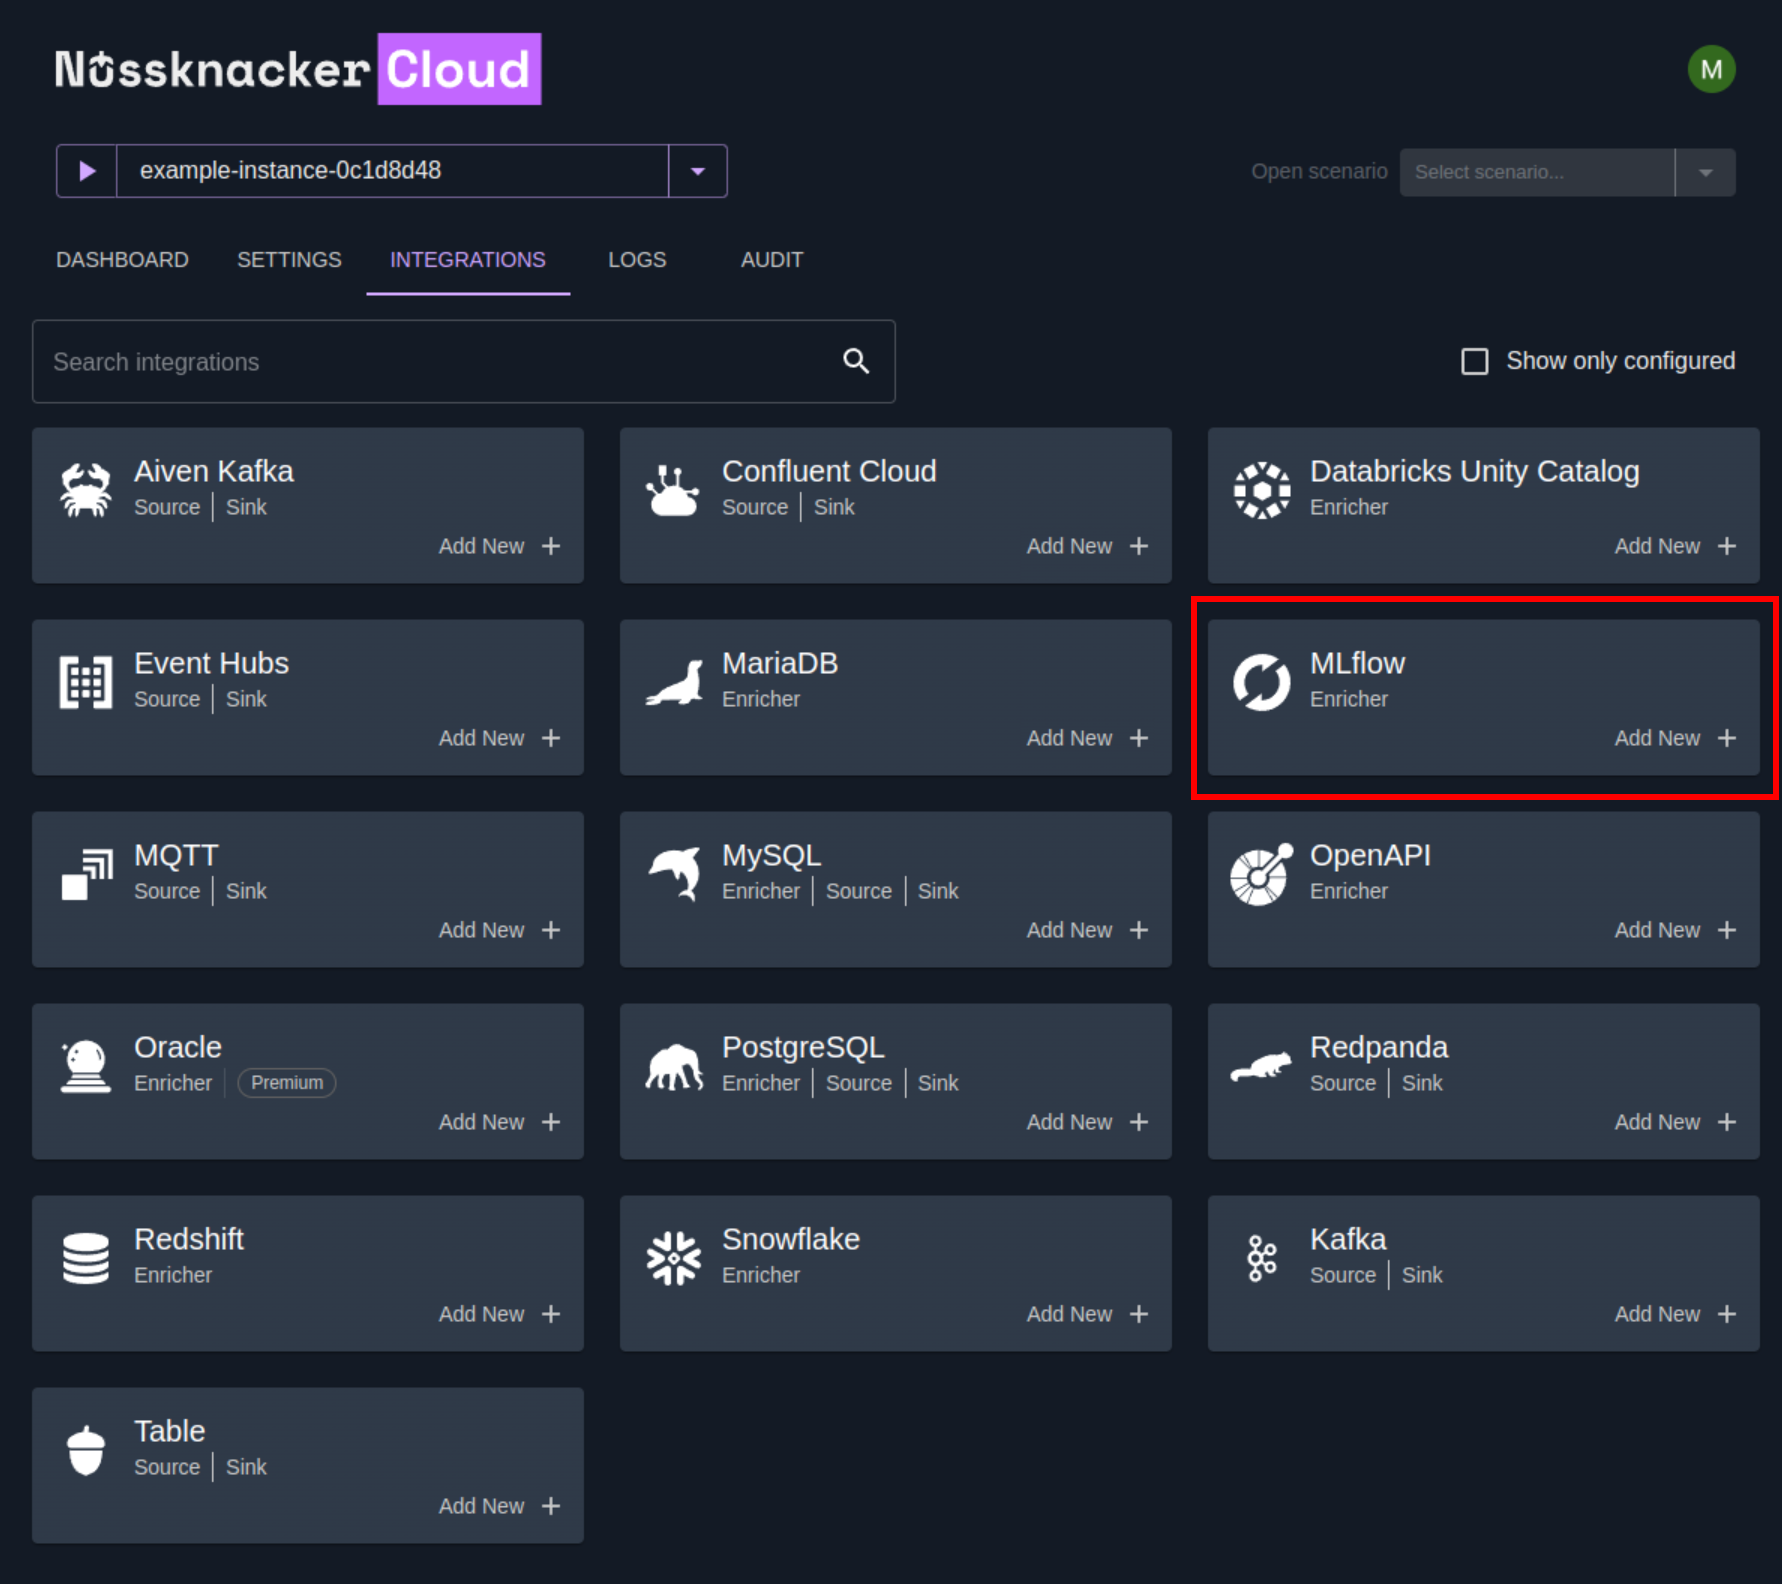1782x1584 pixels.
Task: Click the PostgreSQL elephant icon
Action: pyautogui.click(x=674, y=1067)
